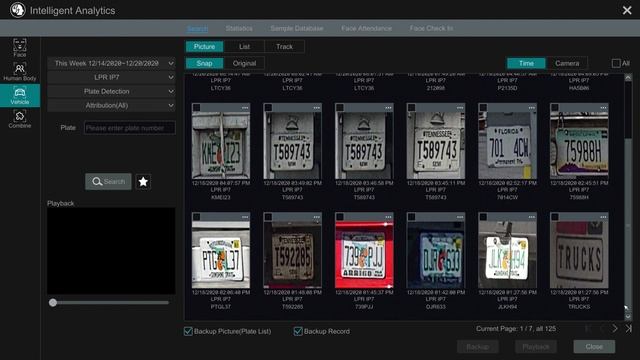This screenshot has height=360, width=640.
Task: Check the PTGL37 plate thumbnail checkbox
Action: click(x=197, y=217)
